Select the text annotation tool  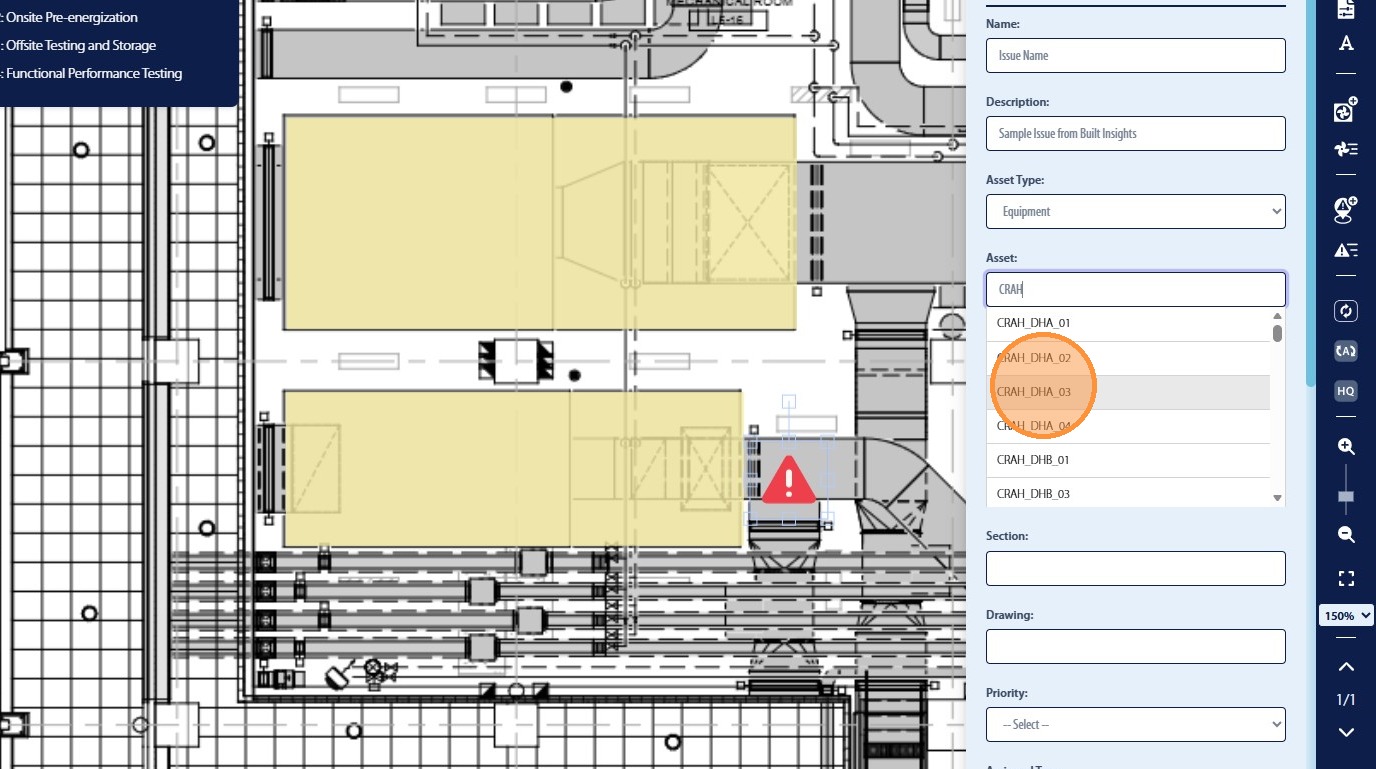click(1346, 43)
